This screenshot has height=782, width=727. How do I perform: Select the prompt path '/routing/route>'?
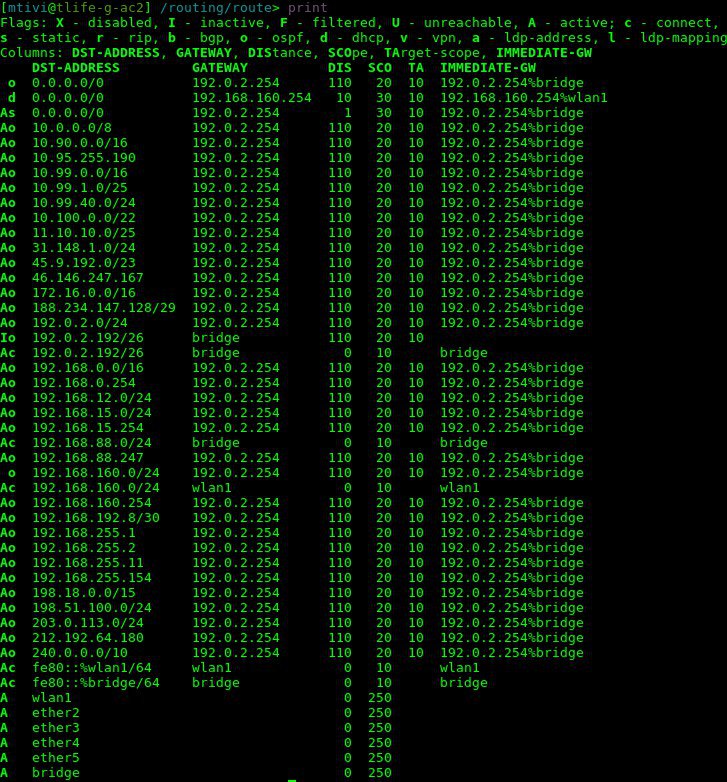219,8
